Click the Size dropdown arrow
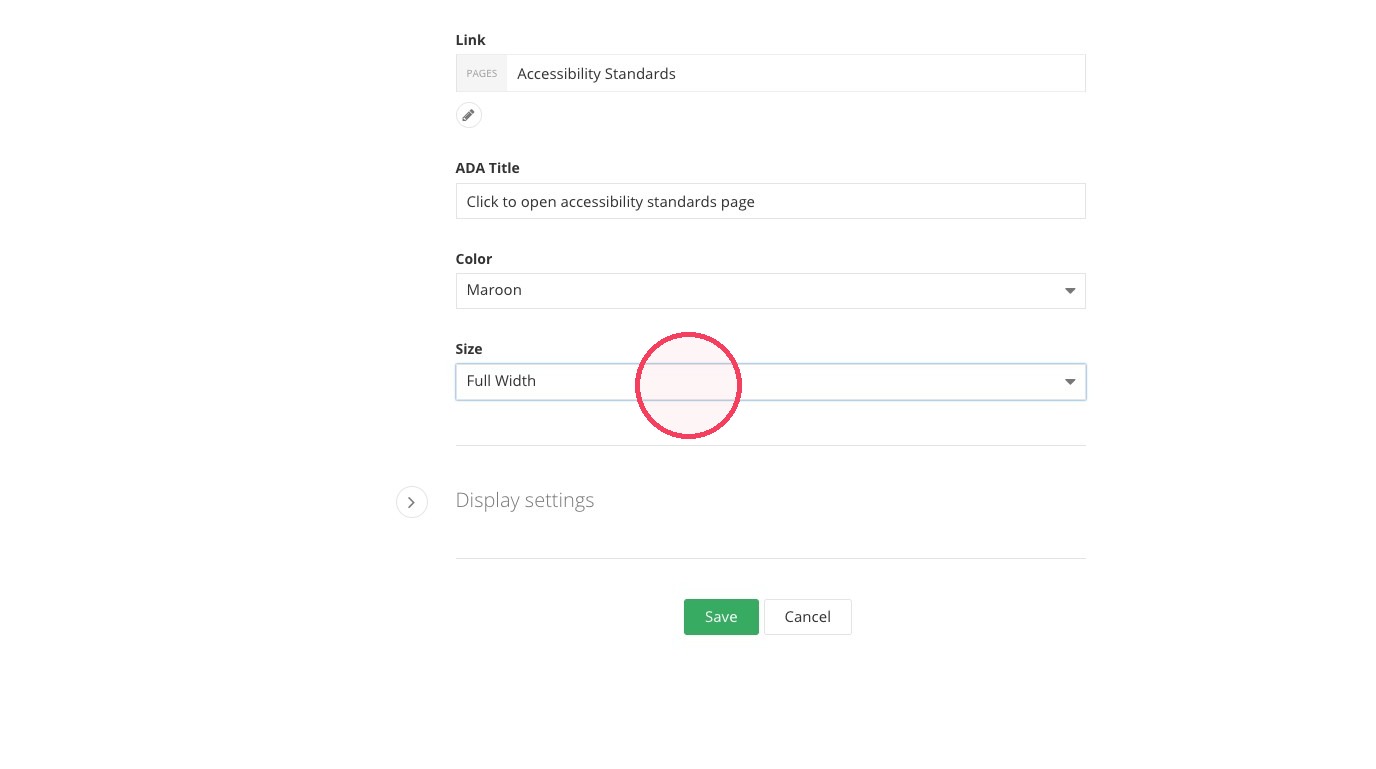Image resolution: width=1376 pixels, height=769 pixels. 1070,382
